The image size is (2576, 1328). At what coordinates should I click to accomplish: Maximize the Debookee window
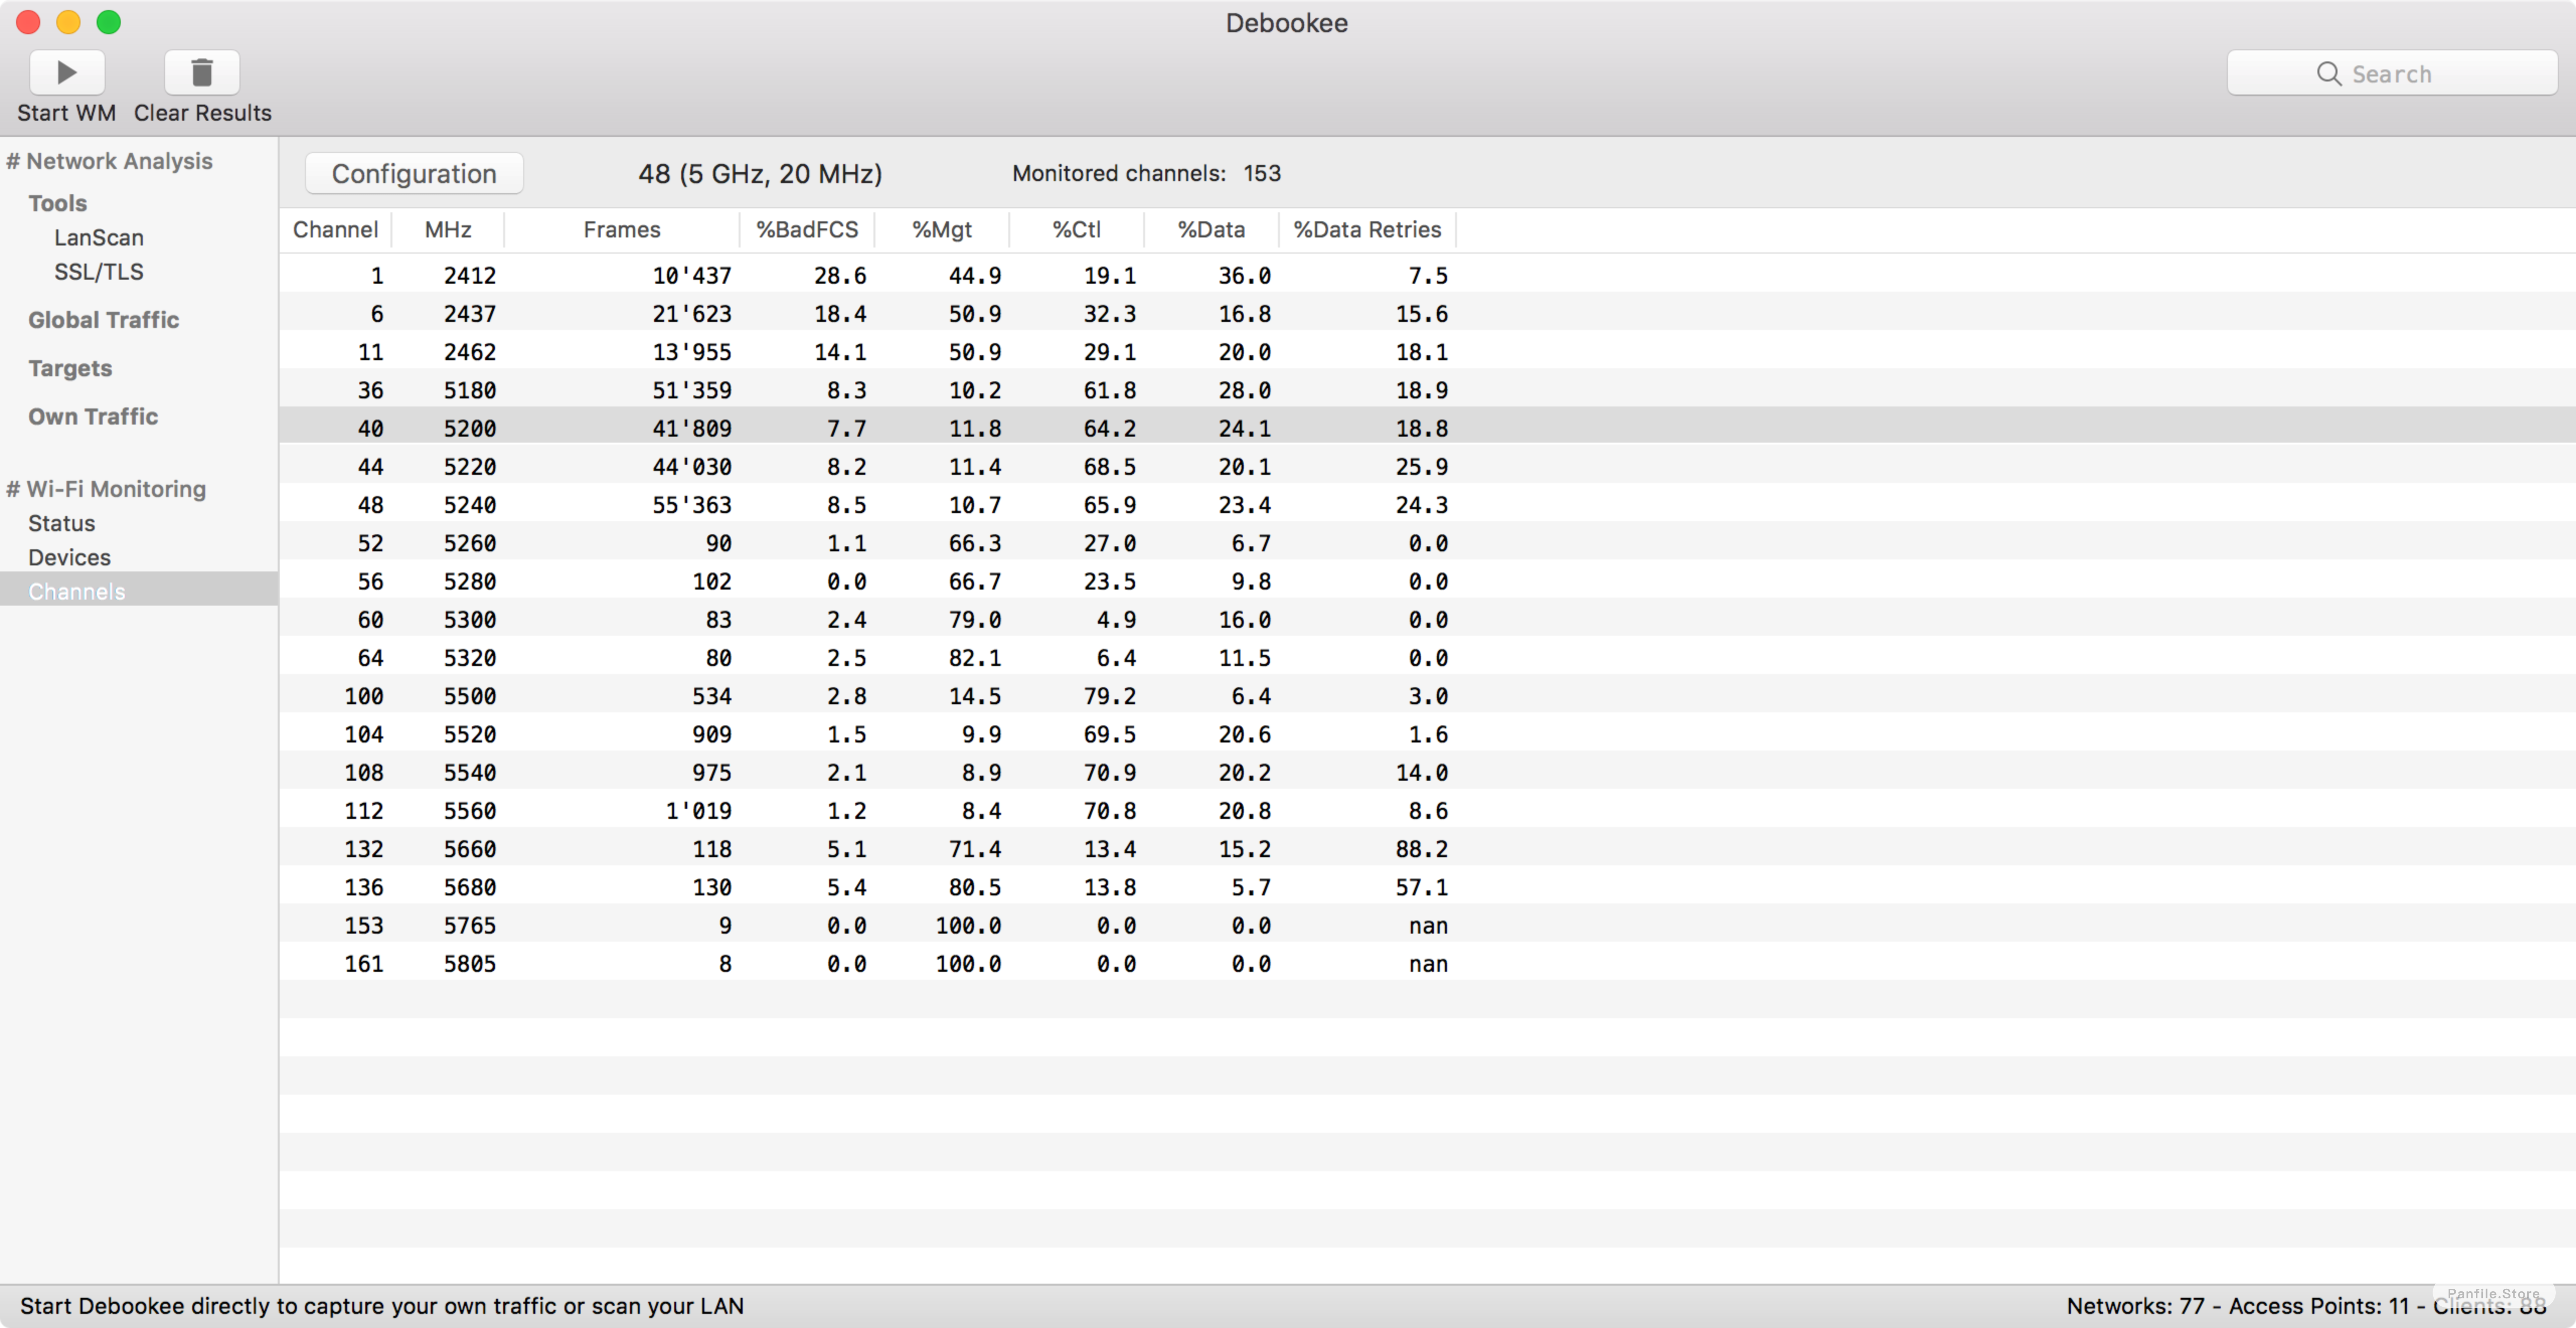click(x=108, y=22)
